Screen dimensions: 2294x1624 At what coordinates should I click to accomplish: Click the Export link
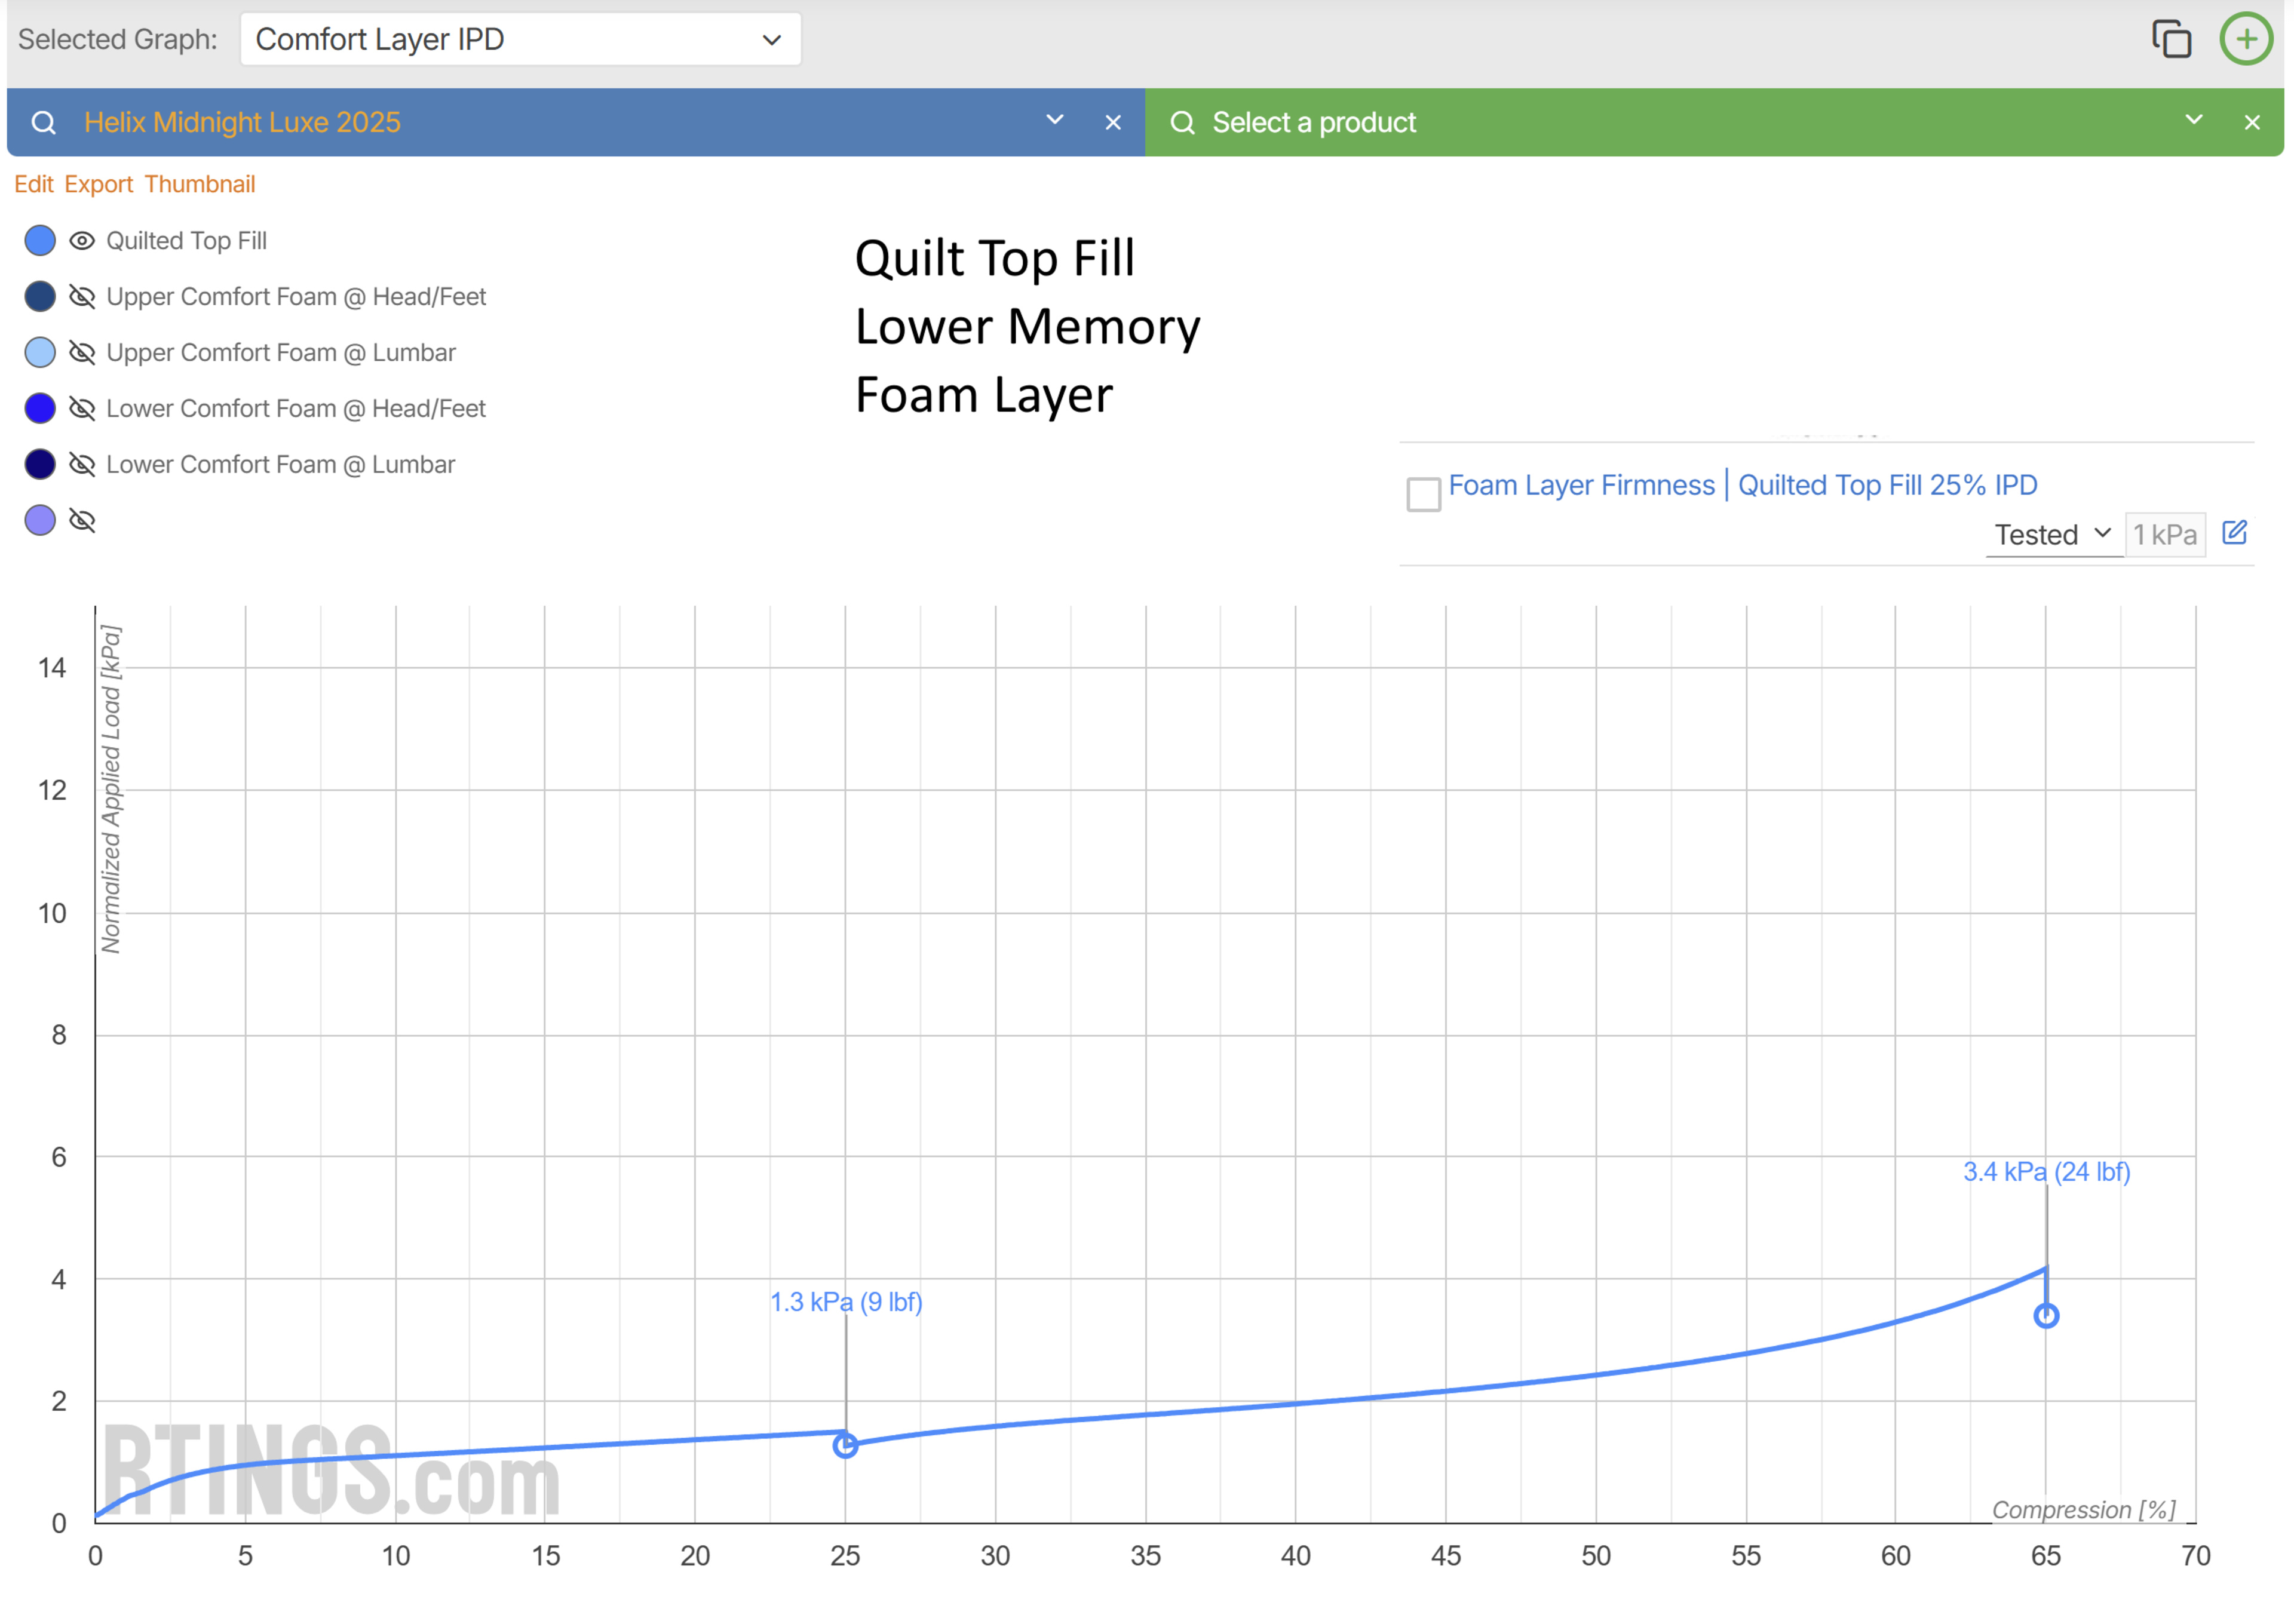(98, 185)
